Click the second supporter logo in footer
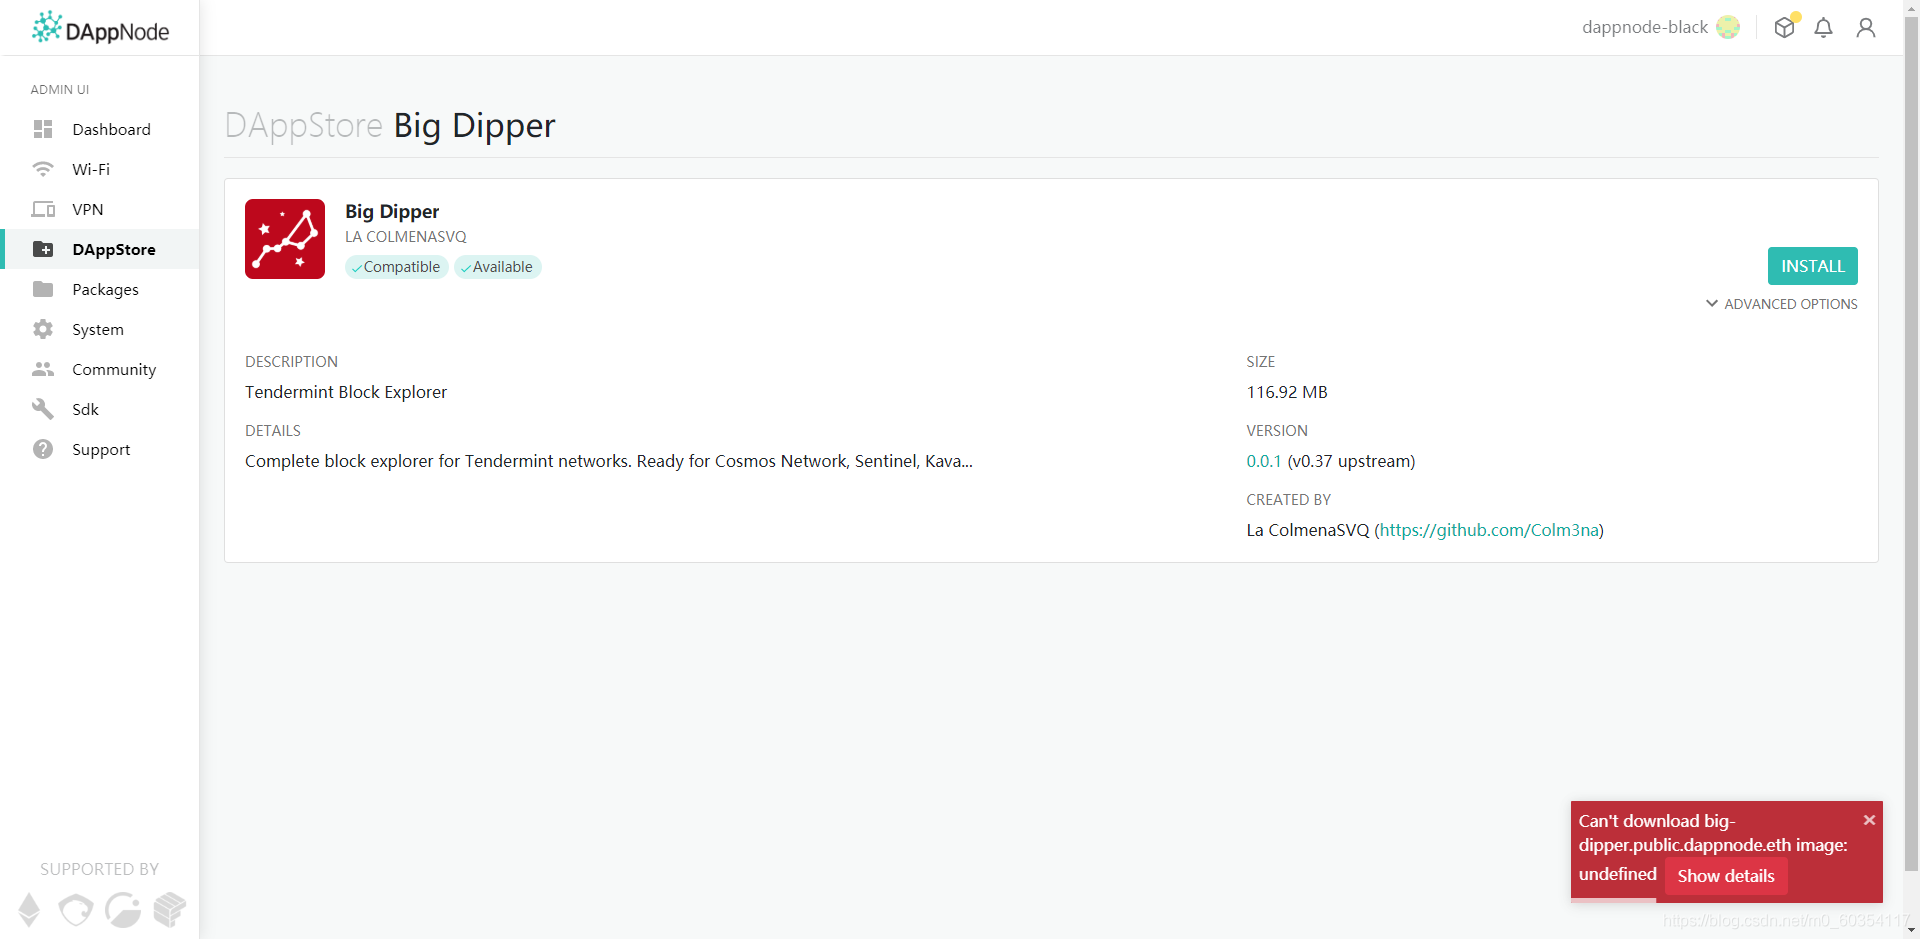 click(76, 910)
